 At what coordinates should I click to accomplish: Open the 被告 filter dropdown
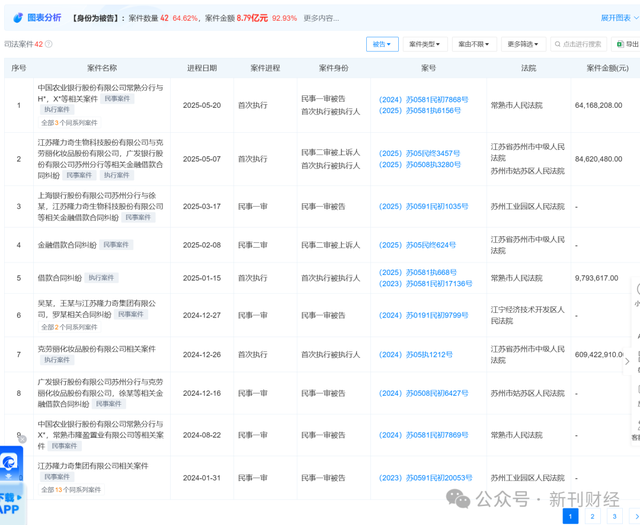382,44
